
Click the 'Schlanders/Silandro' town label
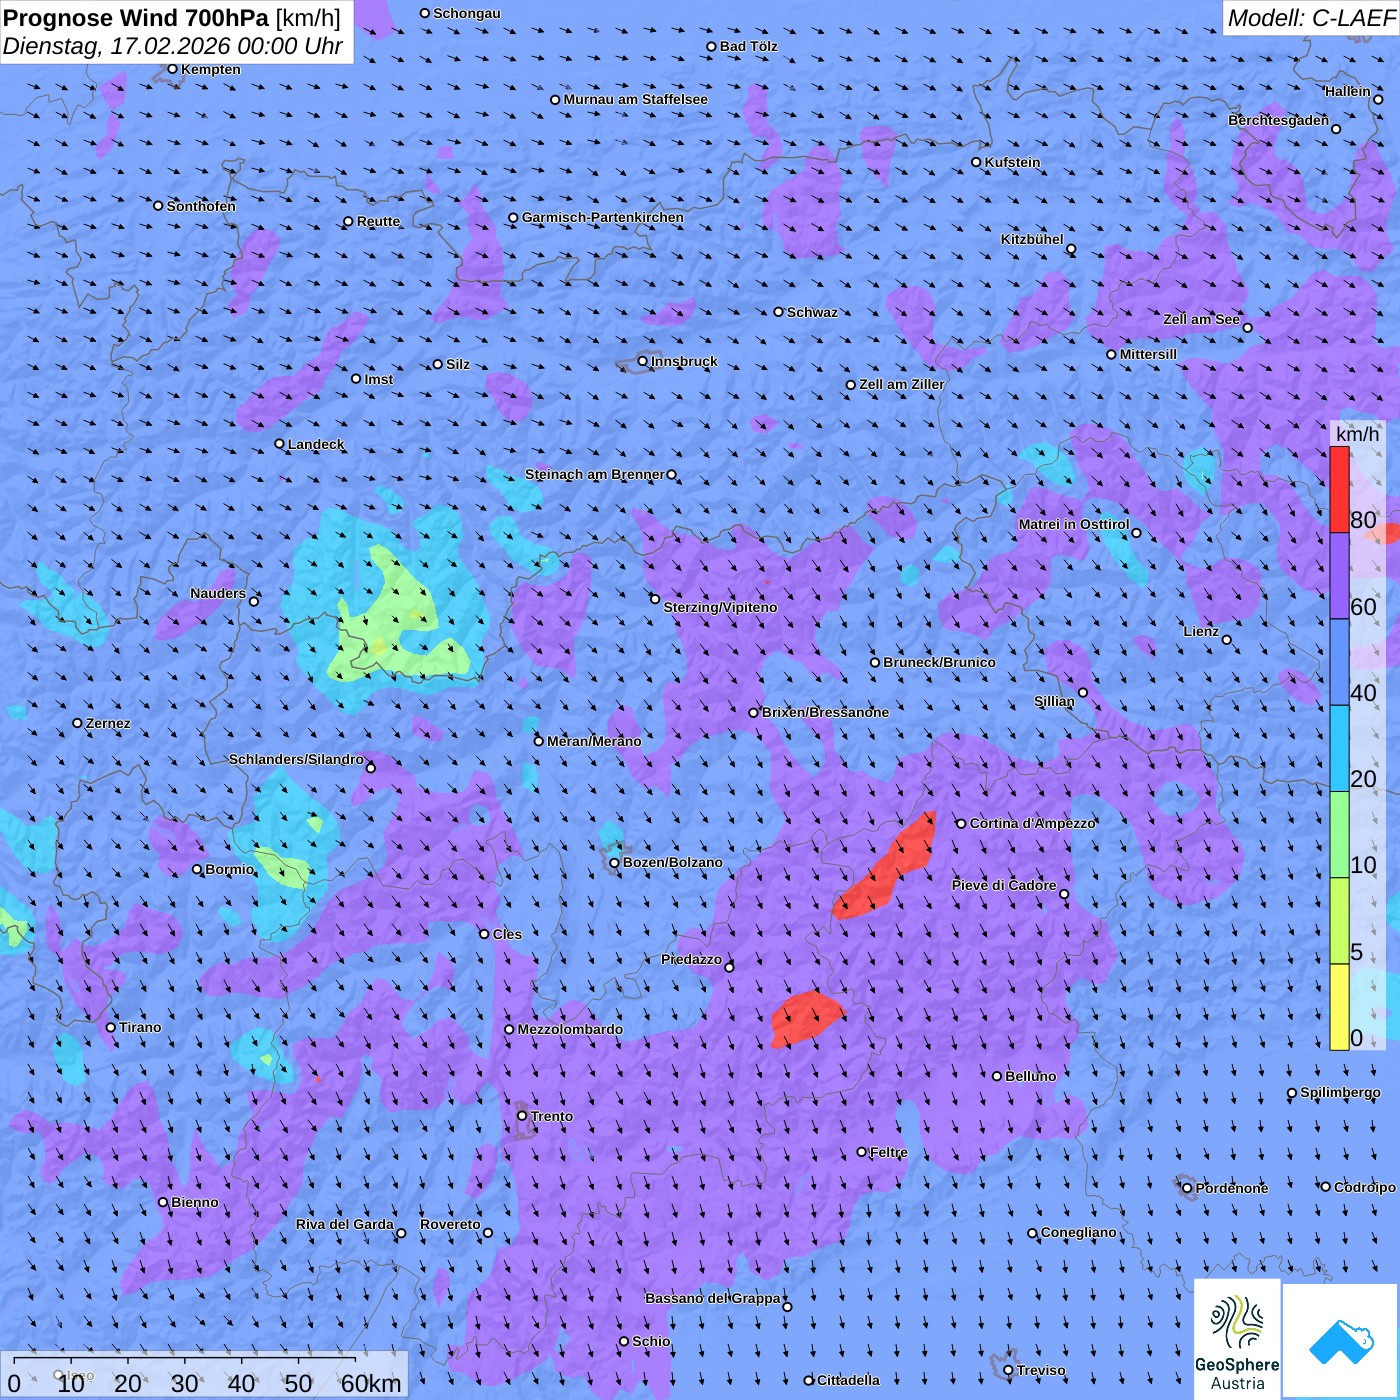tap(296, 759)
